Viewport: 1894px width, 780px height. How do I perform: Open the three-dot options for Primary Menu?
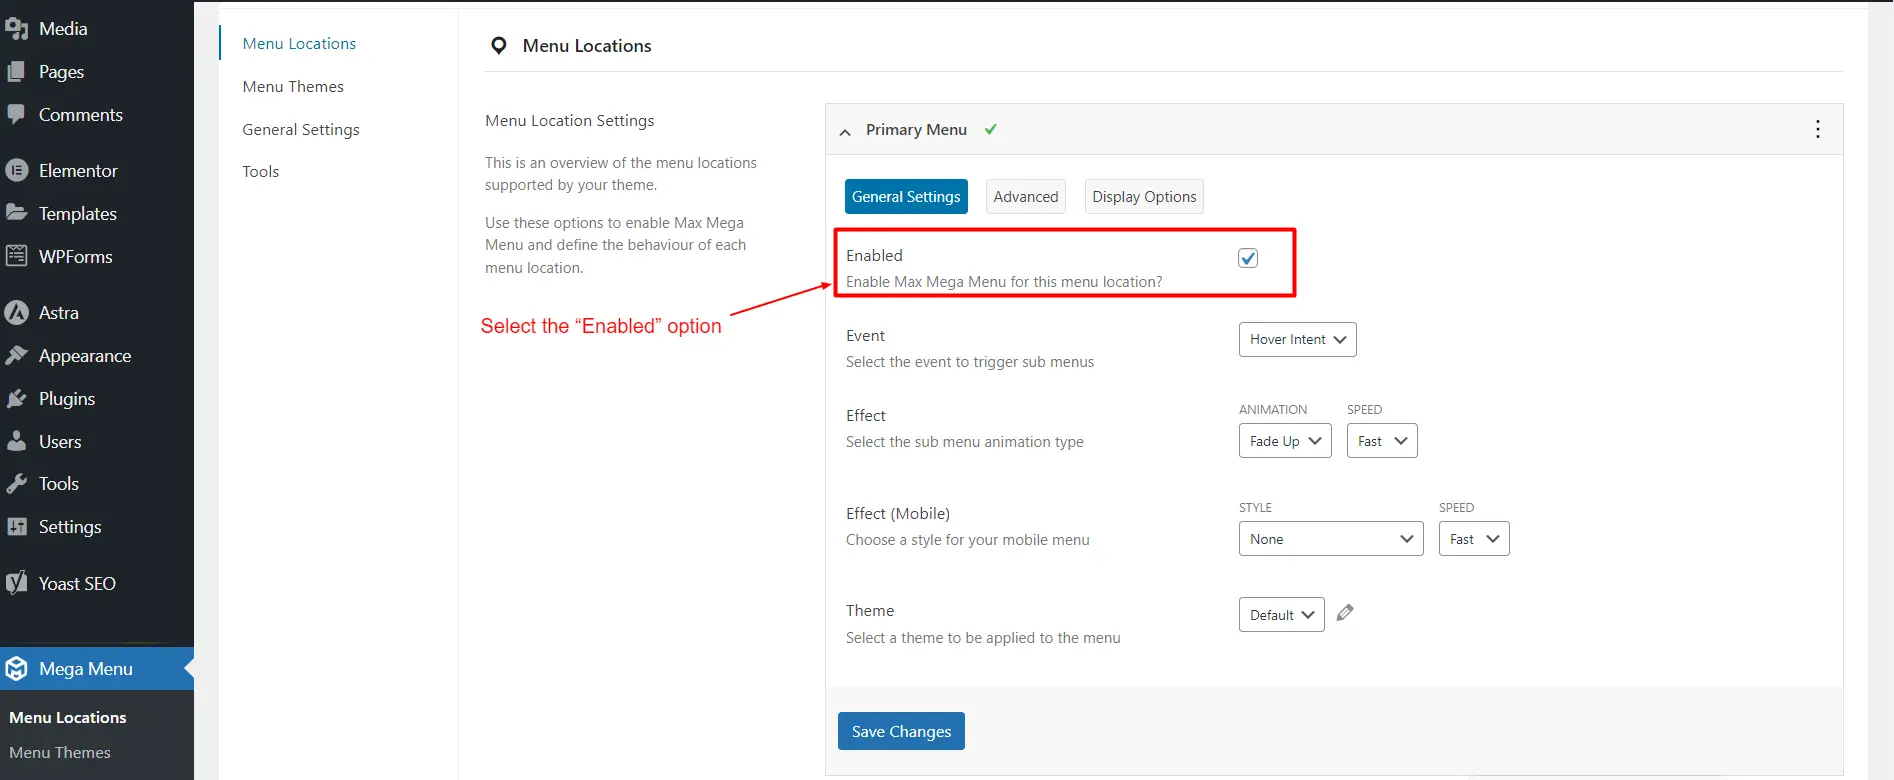[1817, 129]
